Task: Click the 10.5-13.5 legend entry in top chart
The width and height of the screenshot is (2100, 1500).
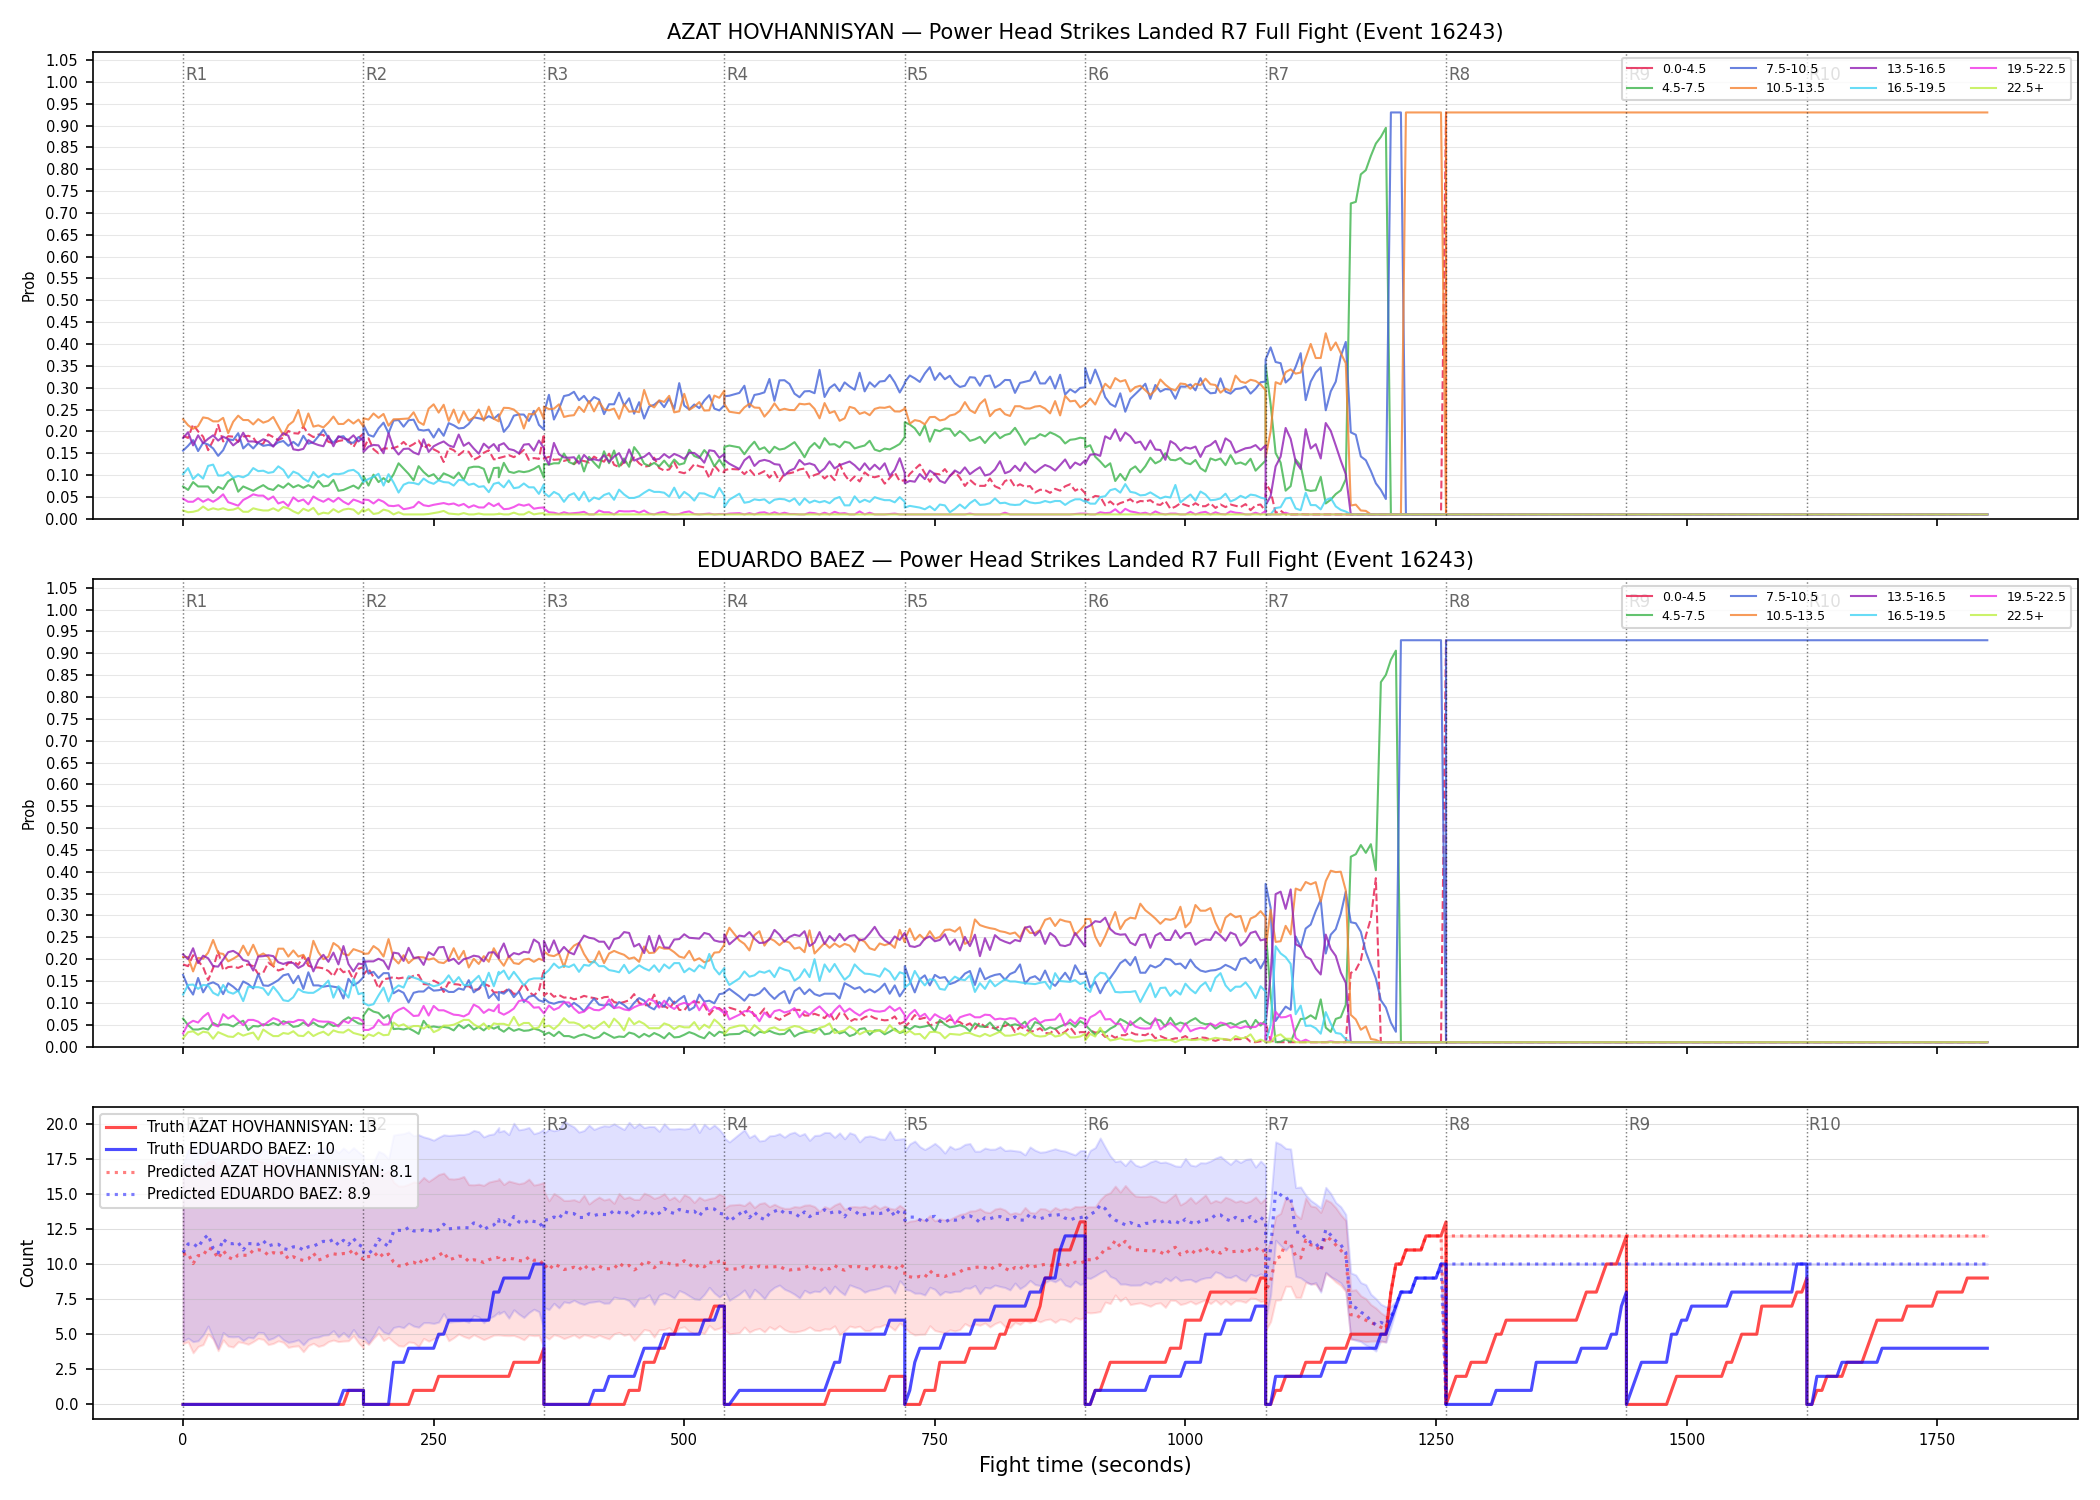Action: 1777,88
